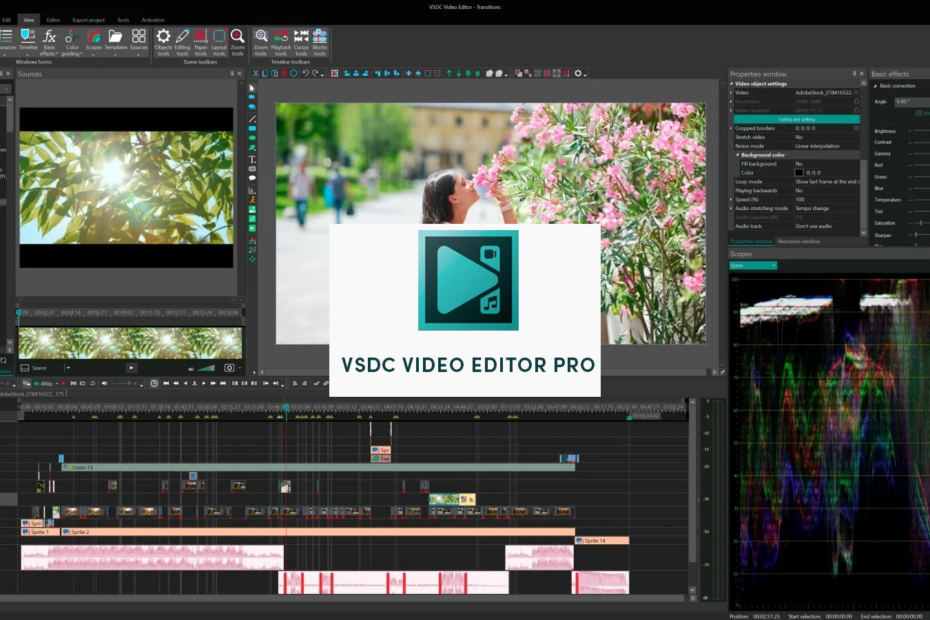Close the Properties window panel

862,74
